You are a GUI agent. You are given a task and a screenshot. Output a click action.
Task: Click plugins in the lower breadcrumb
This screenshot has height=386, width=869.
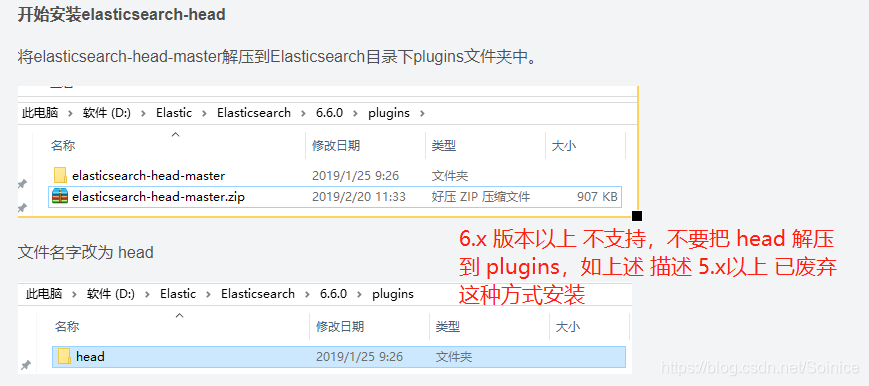coord(393,293)
